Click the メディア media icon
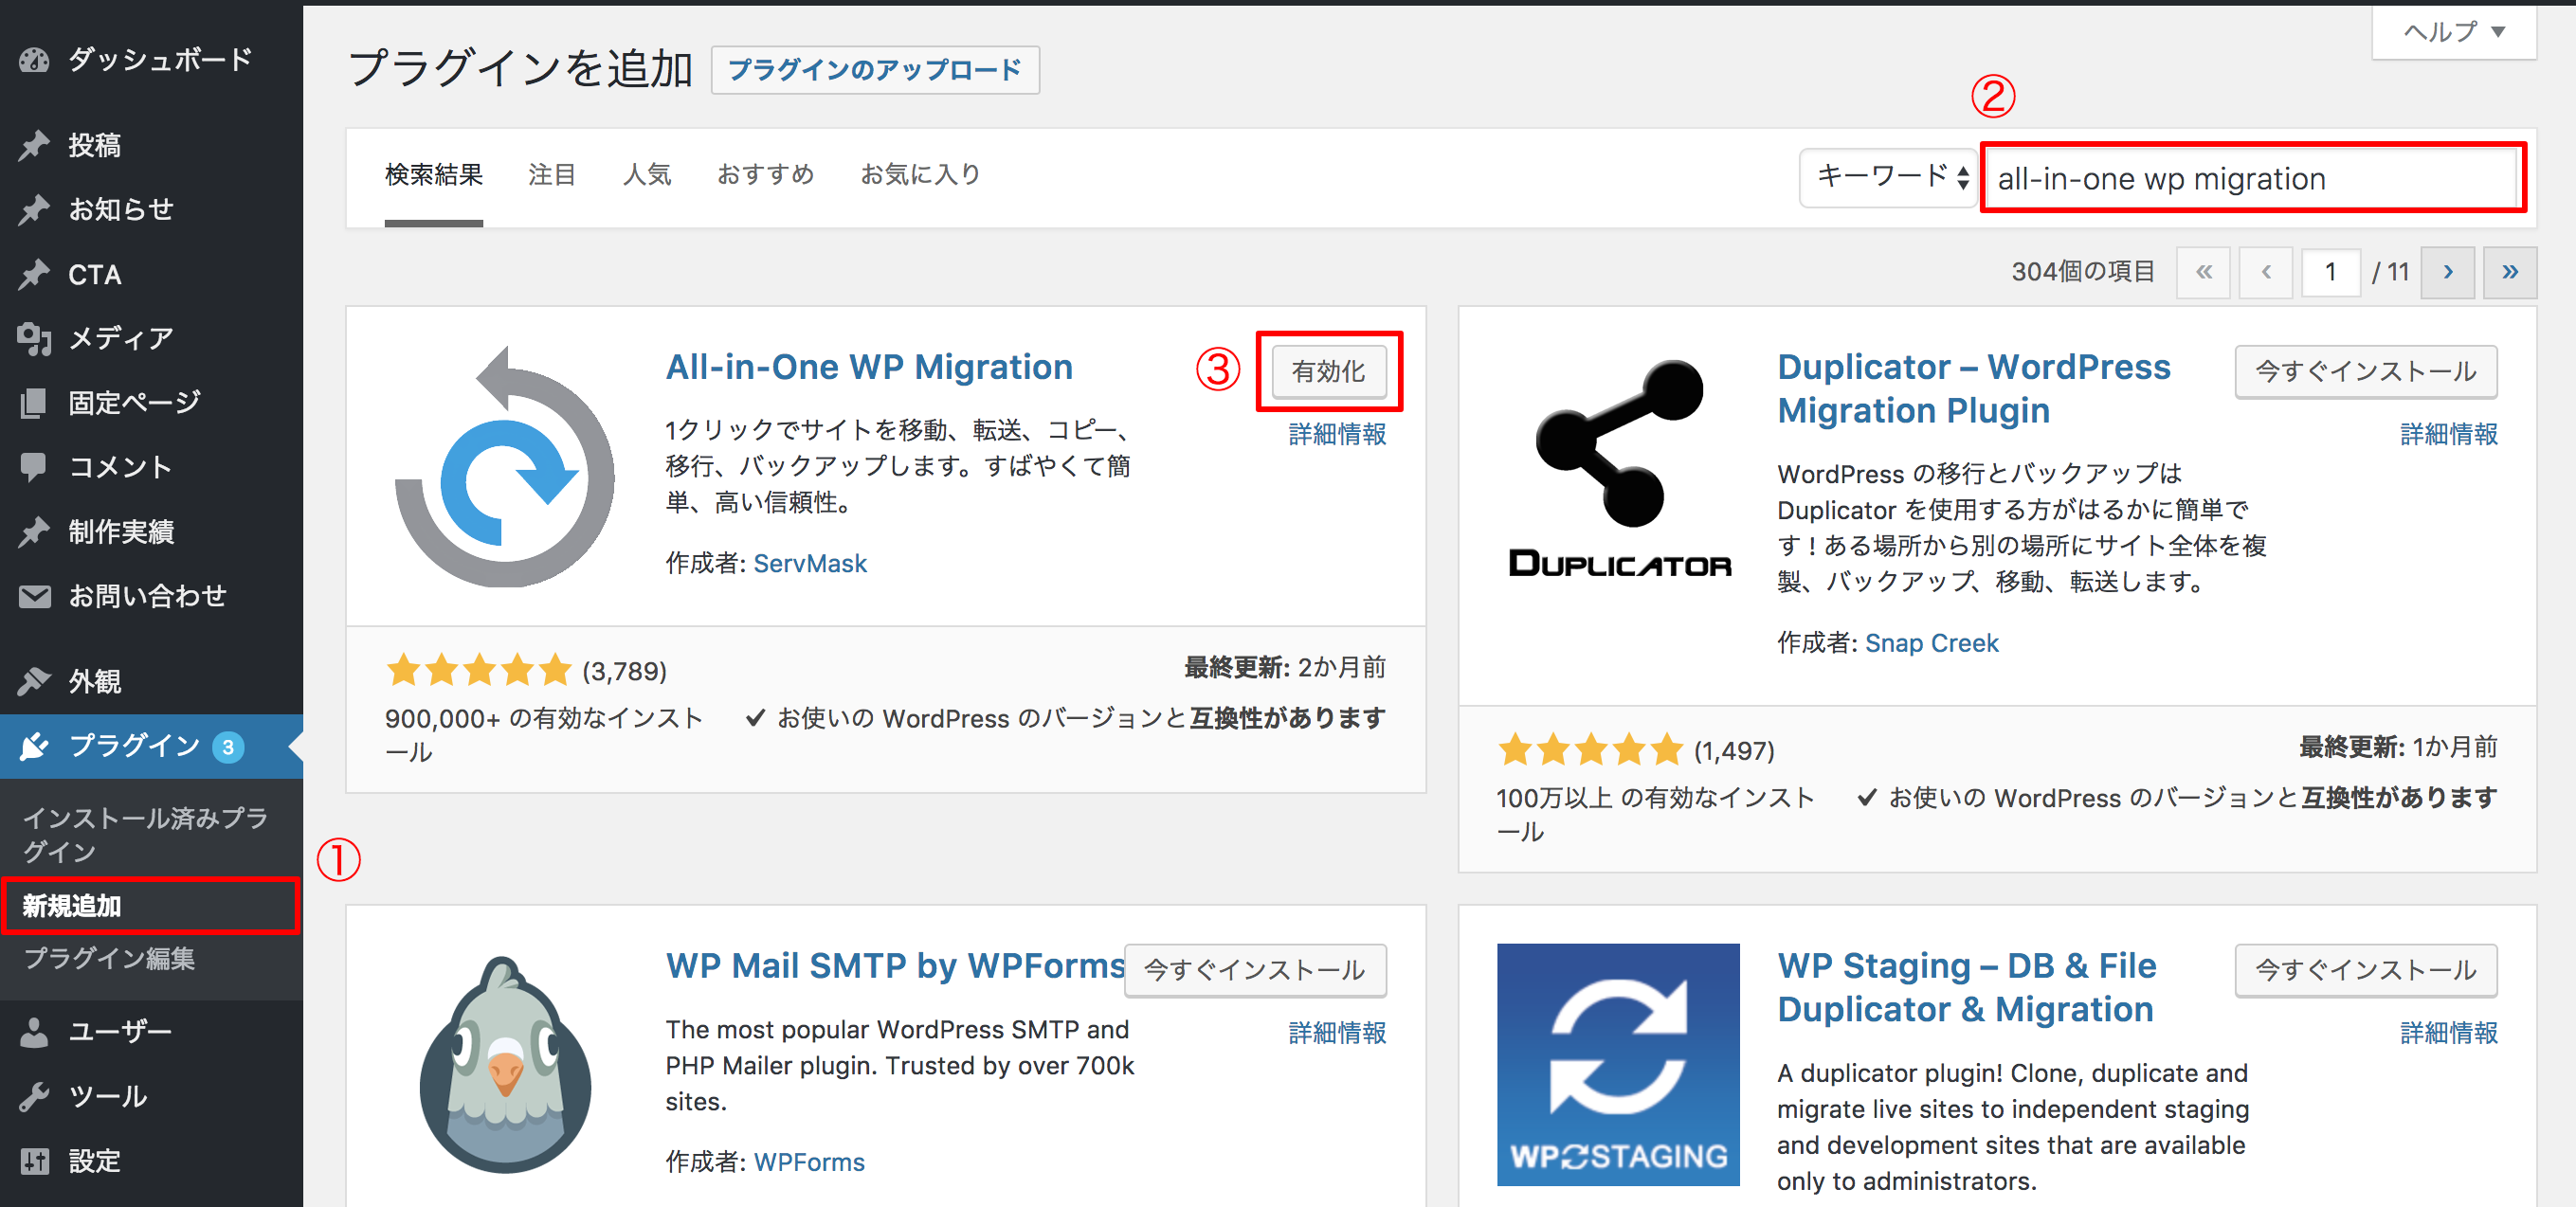Viewport: 2576px width, 1207px height. (x=34, y=339)
